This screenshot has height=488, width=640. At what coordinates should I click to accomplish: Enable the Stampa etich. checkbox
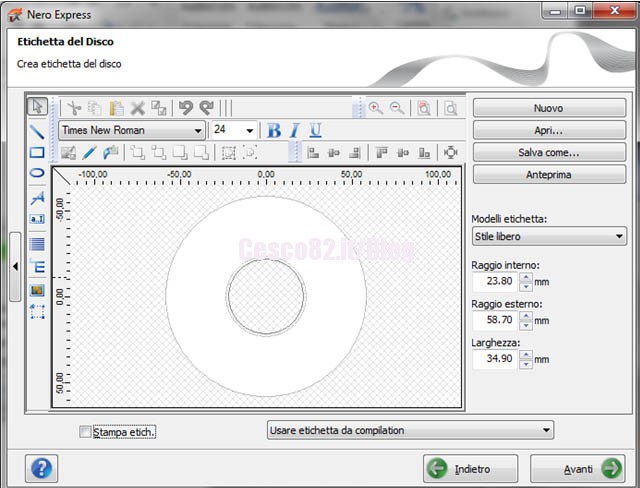(85, 432)
